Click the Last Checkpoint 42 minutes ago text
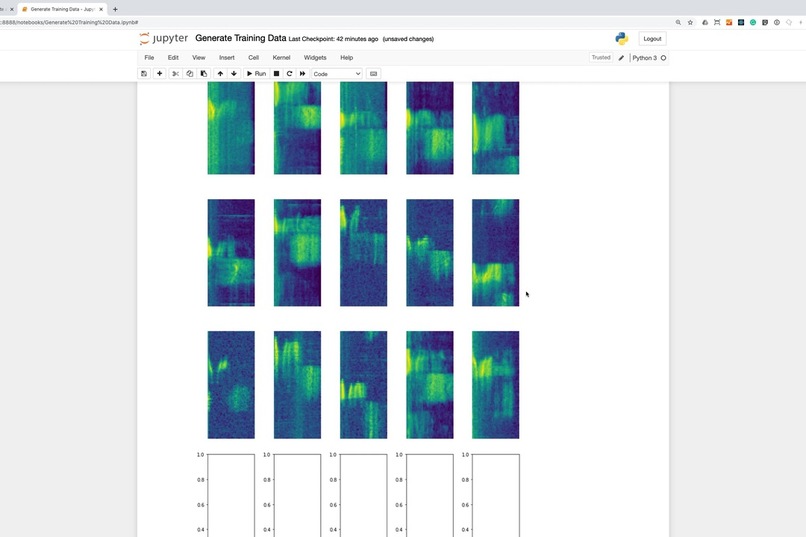 coord(333,39)
